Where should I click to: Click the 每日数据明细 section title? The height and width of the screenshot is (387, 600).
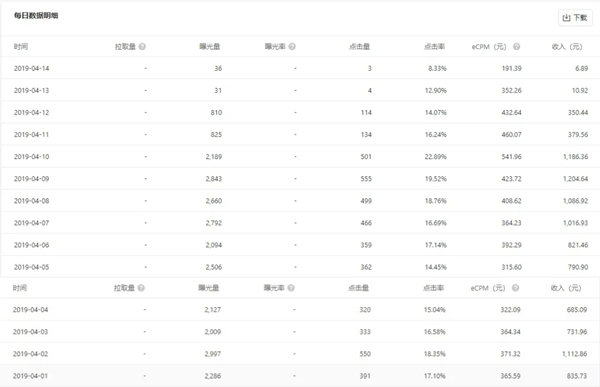(x=36, y=16)
